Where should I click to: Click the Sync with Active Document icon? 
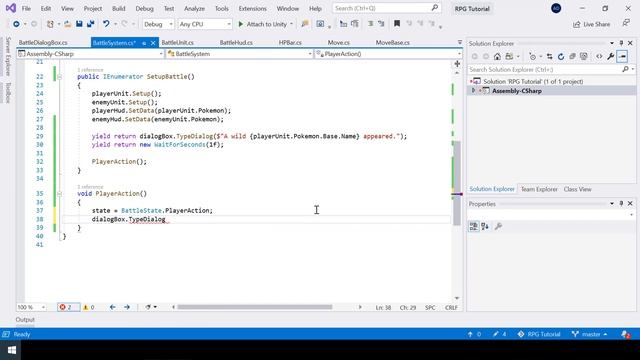tap(549, 57)
